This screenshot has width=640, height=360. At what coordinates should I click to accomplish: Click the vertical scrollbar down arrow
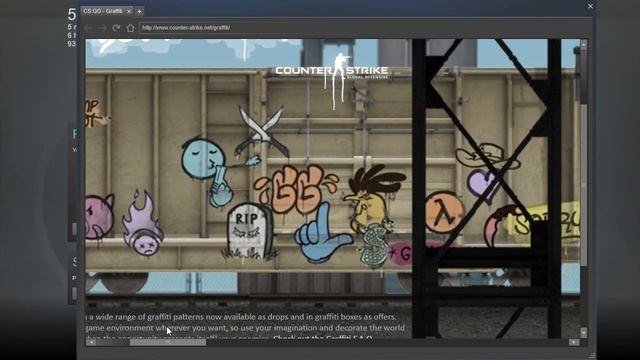point(584,332)
